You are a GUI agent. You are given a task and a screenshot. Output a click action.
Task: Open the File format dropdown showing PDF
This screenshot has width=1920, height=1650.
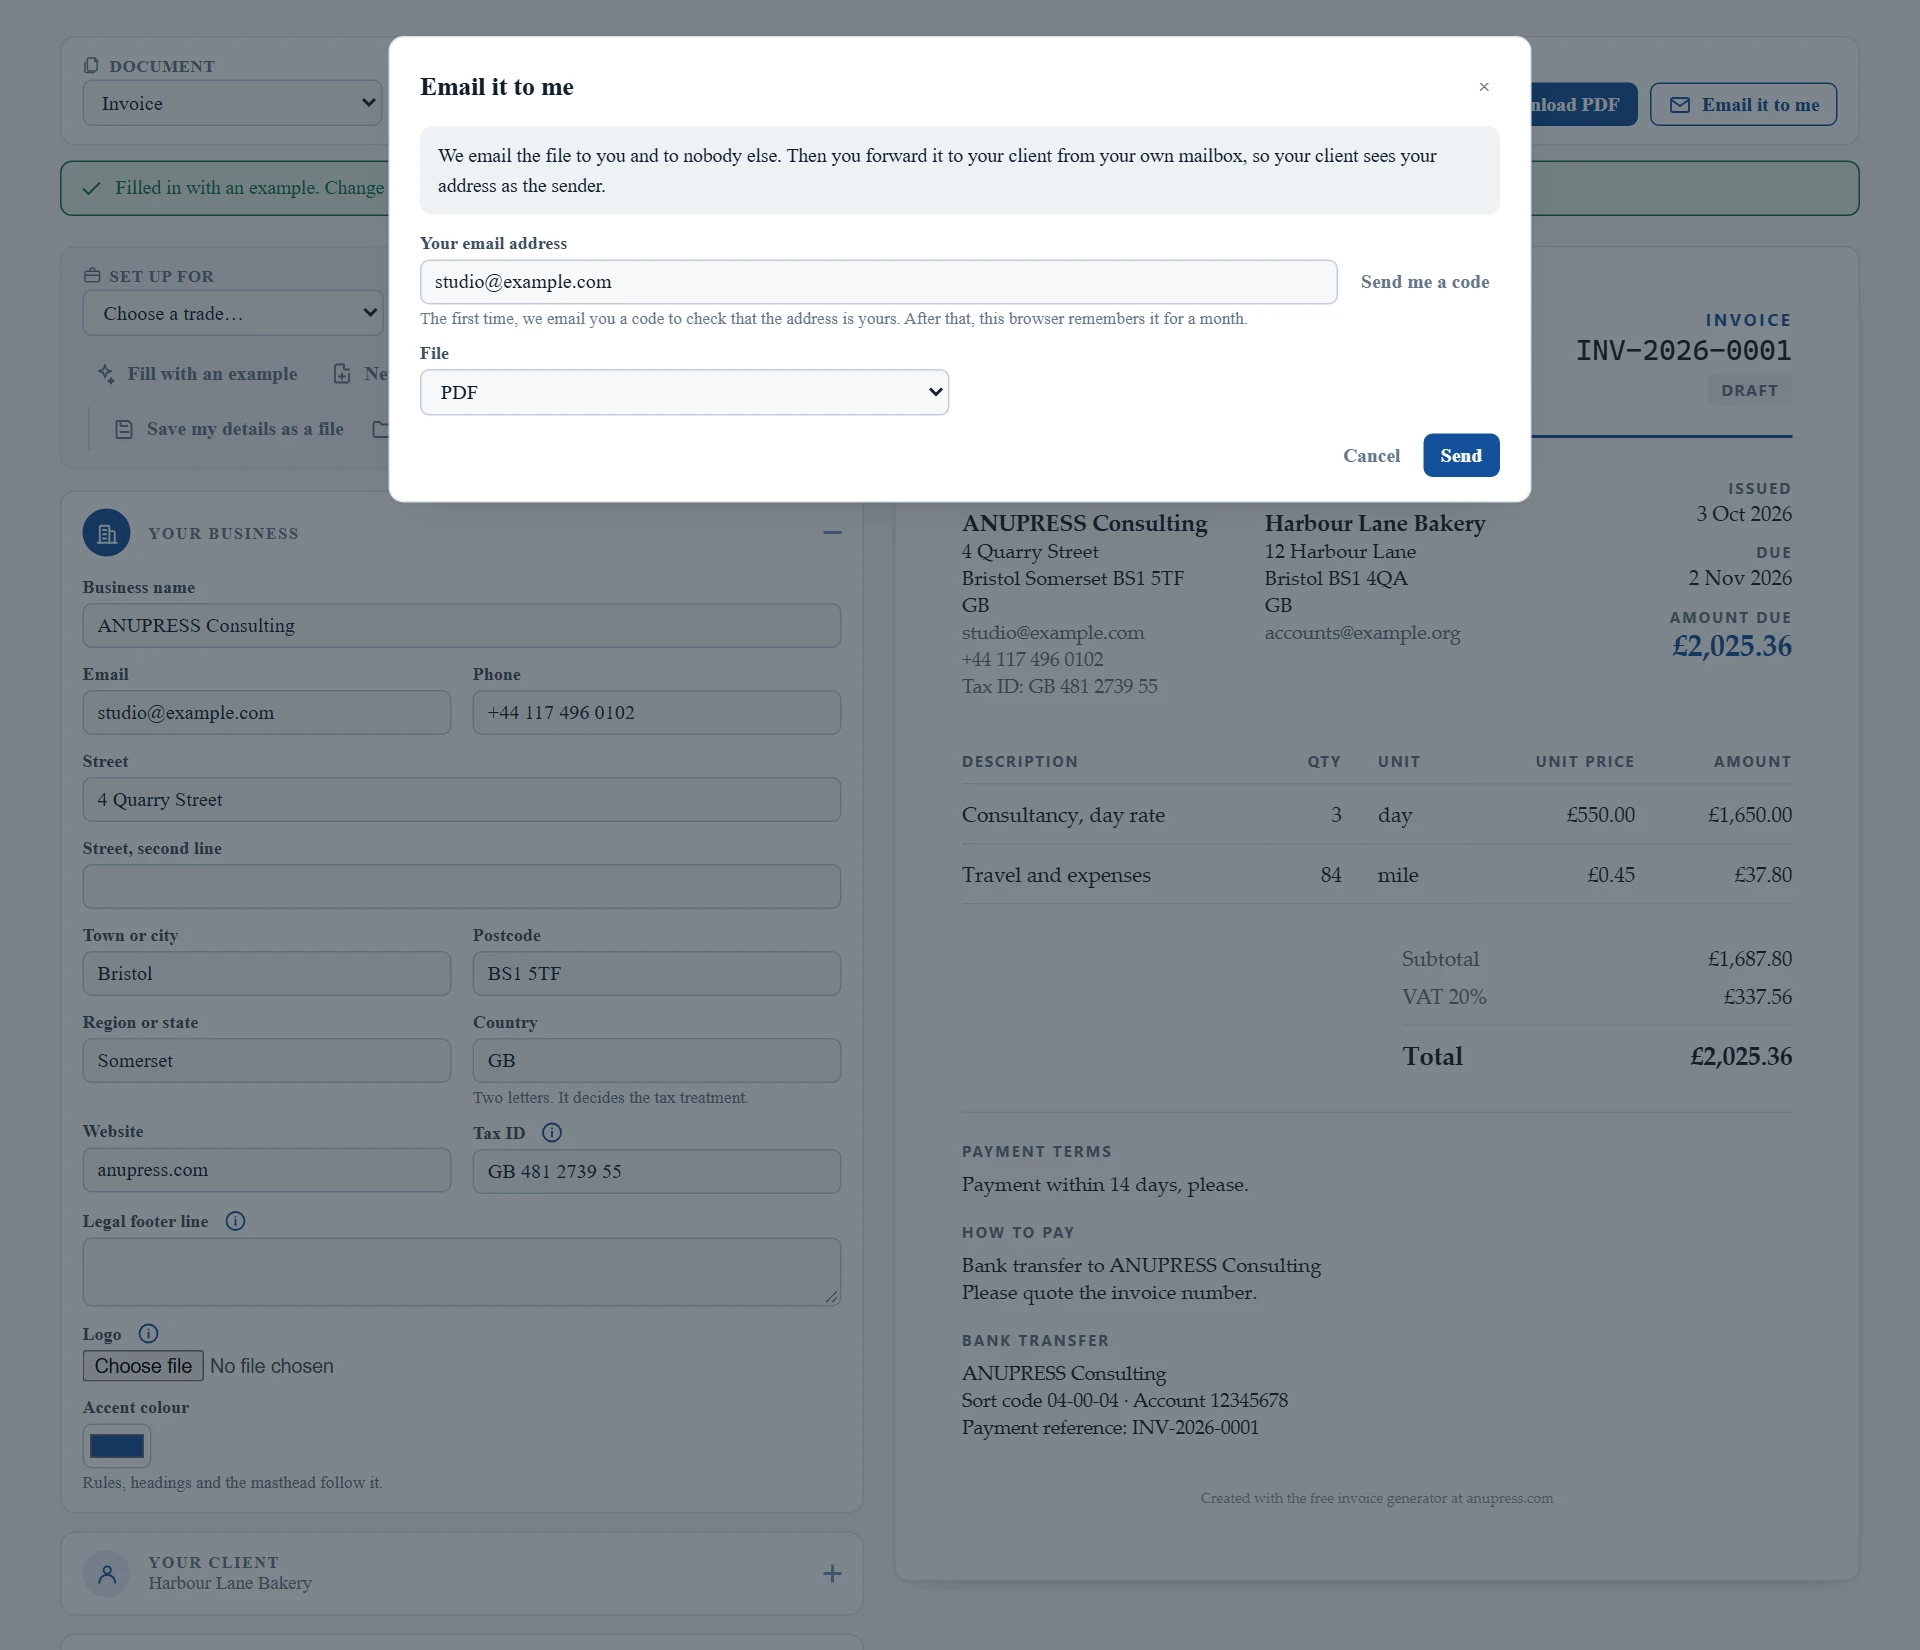[x=684, y=392]
